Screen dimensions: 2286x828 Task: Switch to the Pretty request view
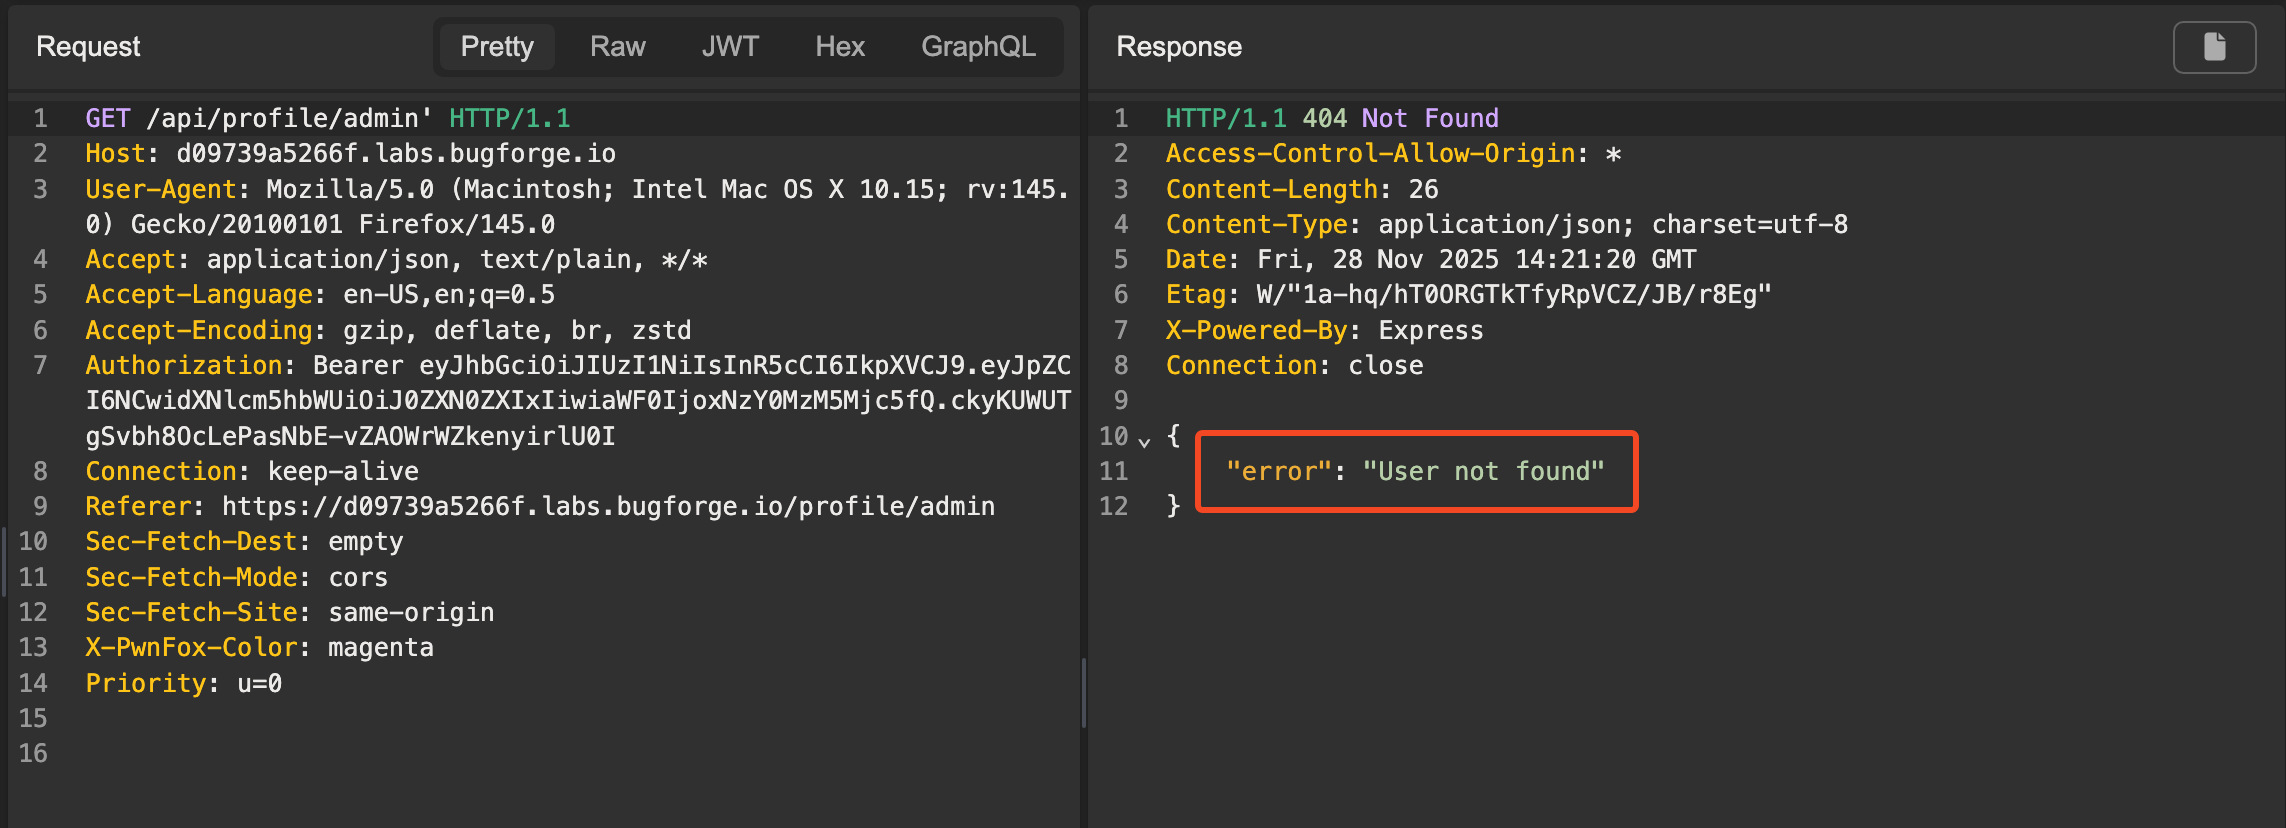tap(496, 47)
